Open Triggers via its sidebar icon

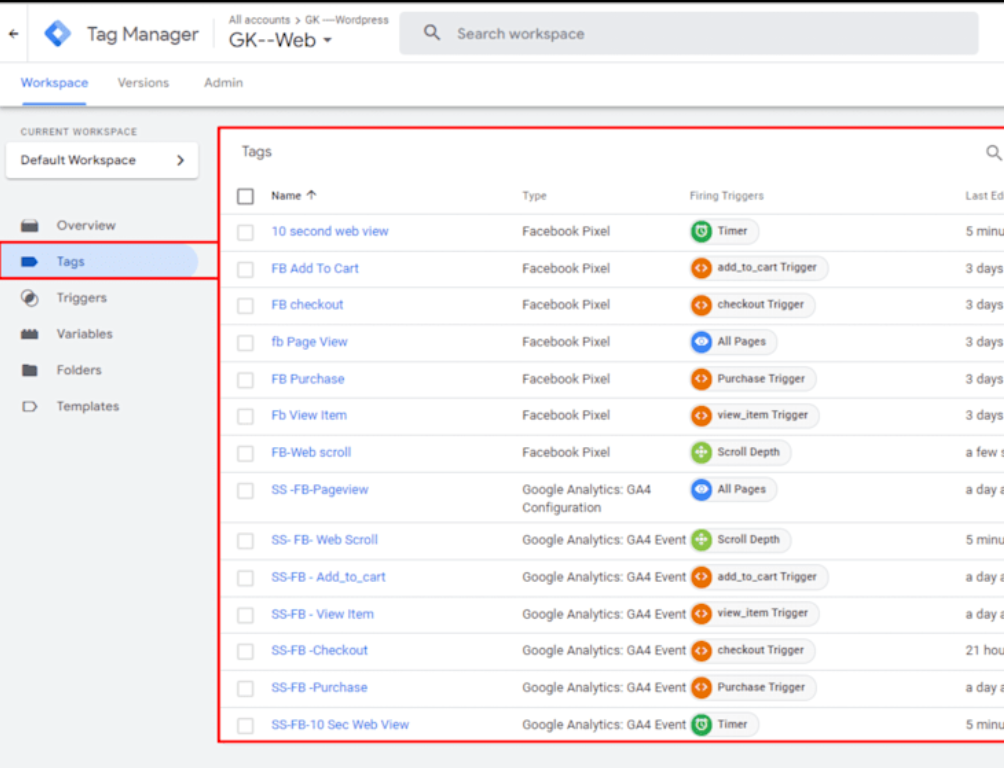coord(30,298)
